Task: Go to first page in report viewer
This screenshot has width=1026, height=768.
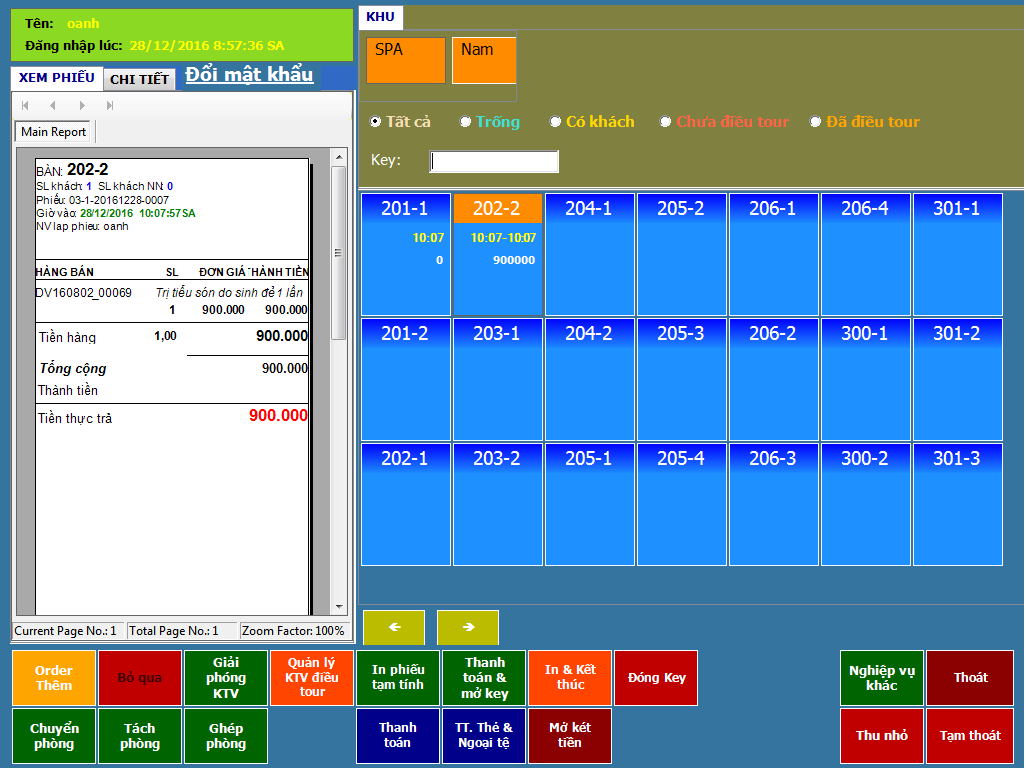Action: pos(25,105)
